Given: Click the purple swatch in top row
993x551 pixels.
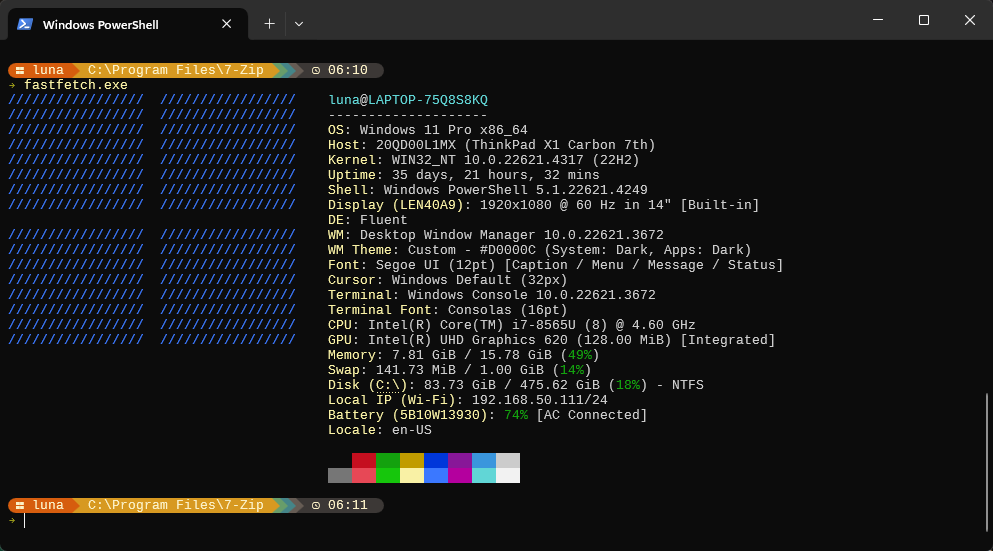Looking at the screenshot, I should pos(460,460).
